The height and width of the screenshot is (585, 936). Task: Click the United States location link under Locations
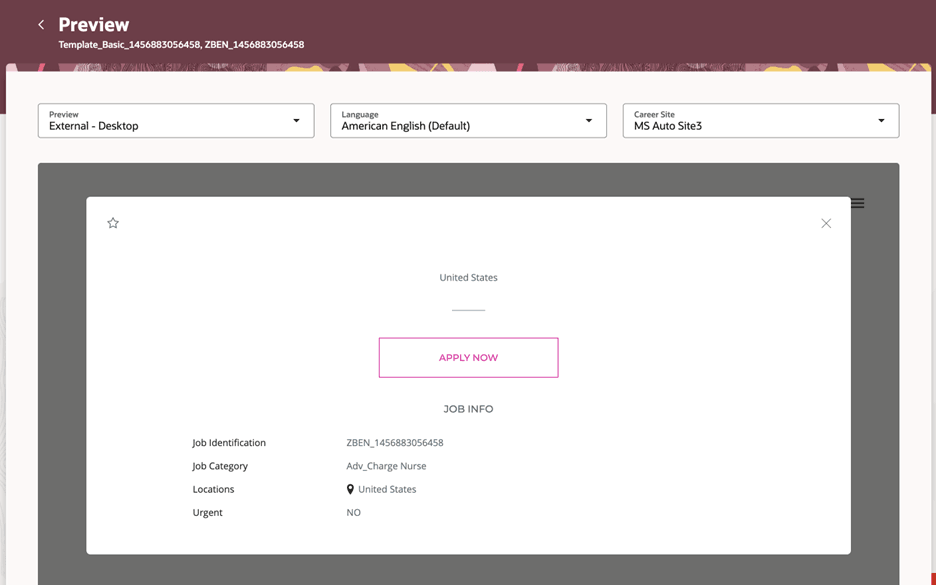(389, 489)
